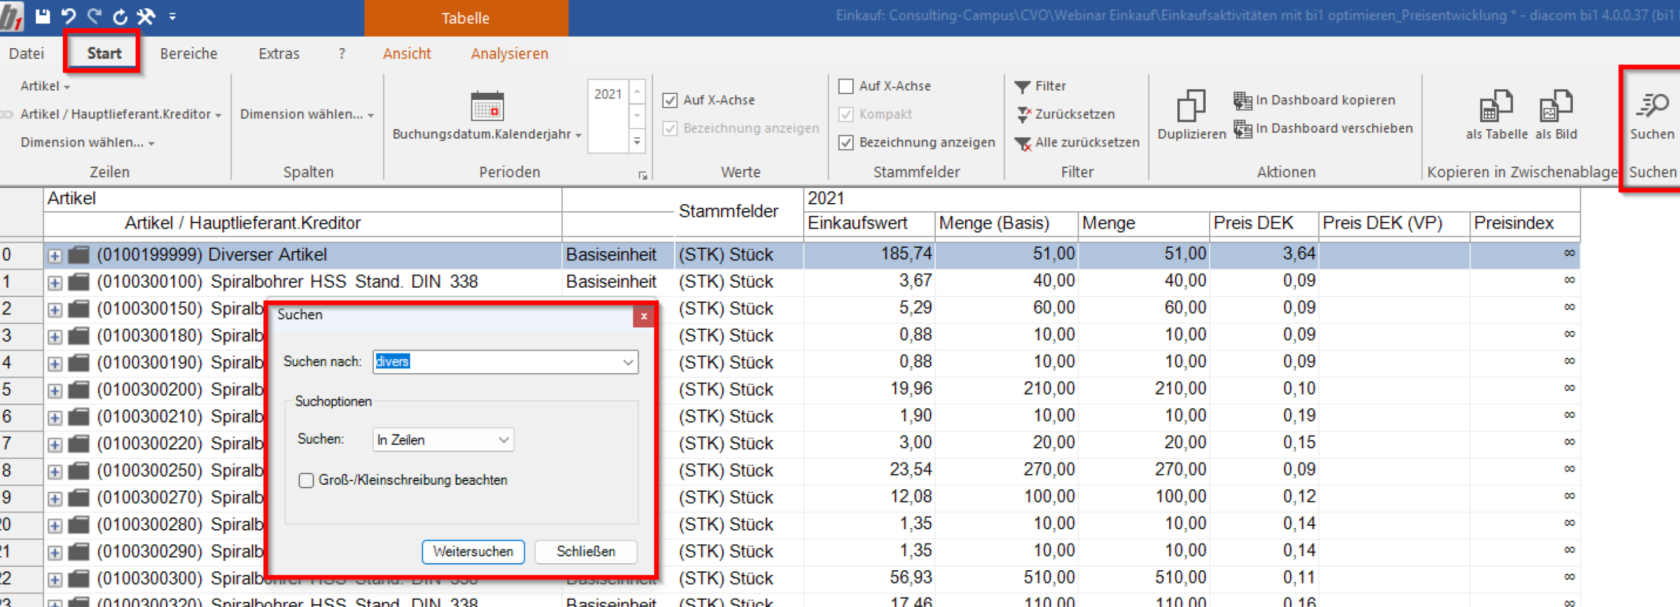
Task: Open Perioden group dialog launcher
Action: 643,175
